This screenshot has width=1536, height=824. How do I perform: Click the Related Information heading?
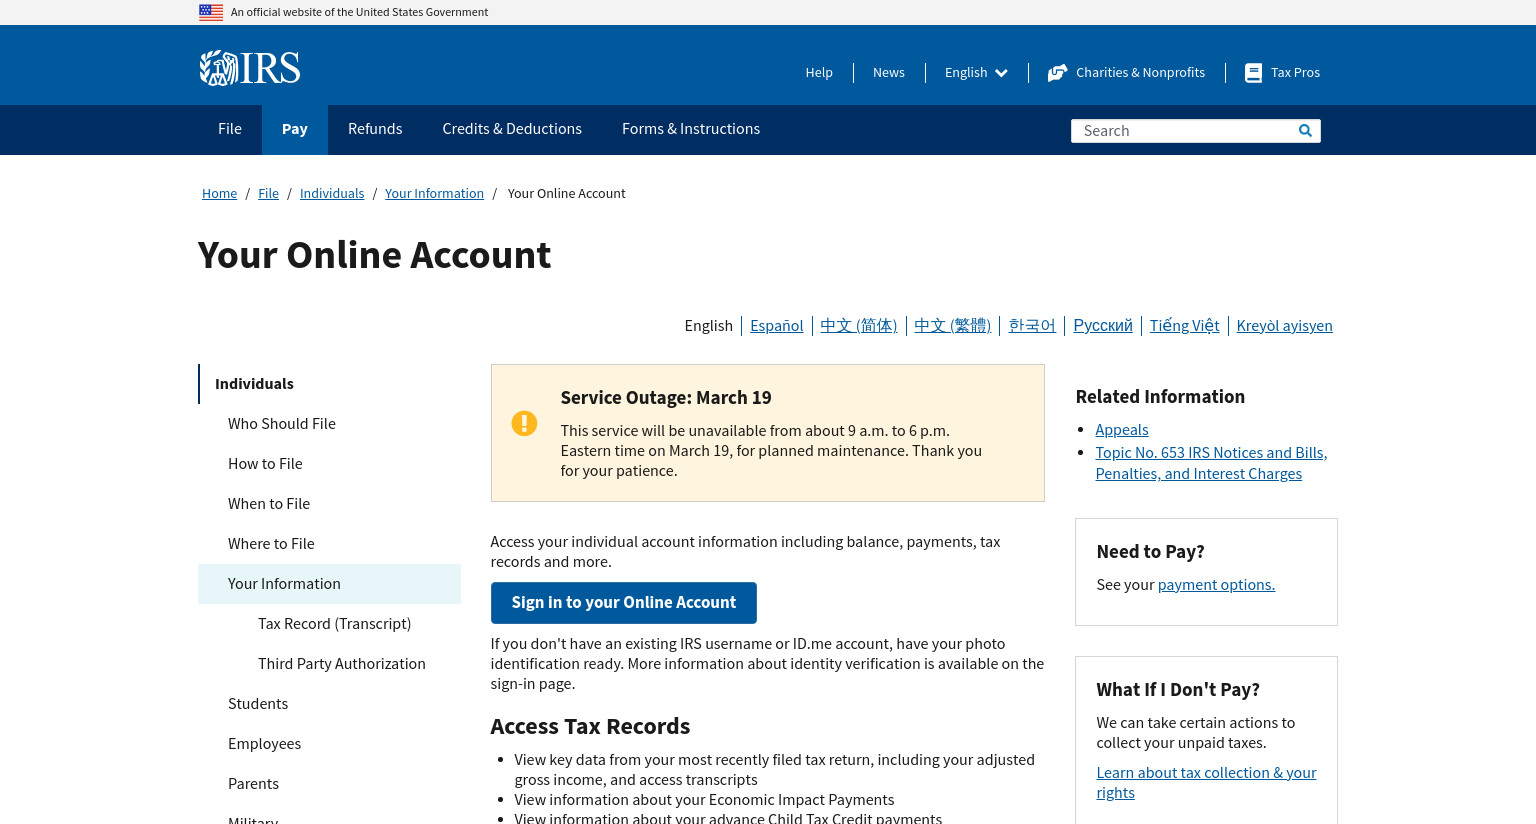pos(1160,397)
